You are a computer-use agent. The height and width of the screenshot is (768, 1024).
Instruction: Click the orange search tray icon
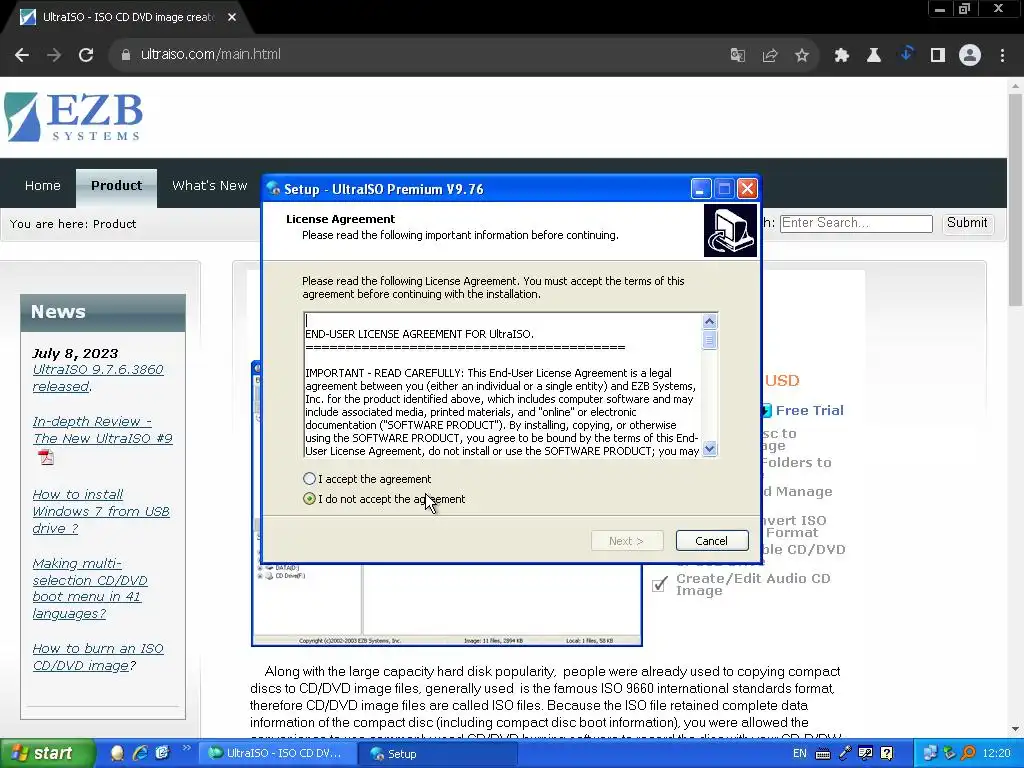(x=968, y=754)
